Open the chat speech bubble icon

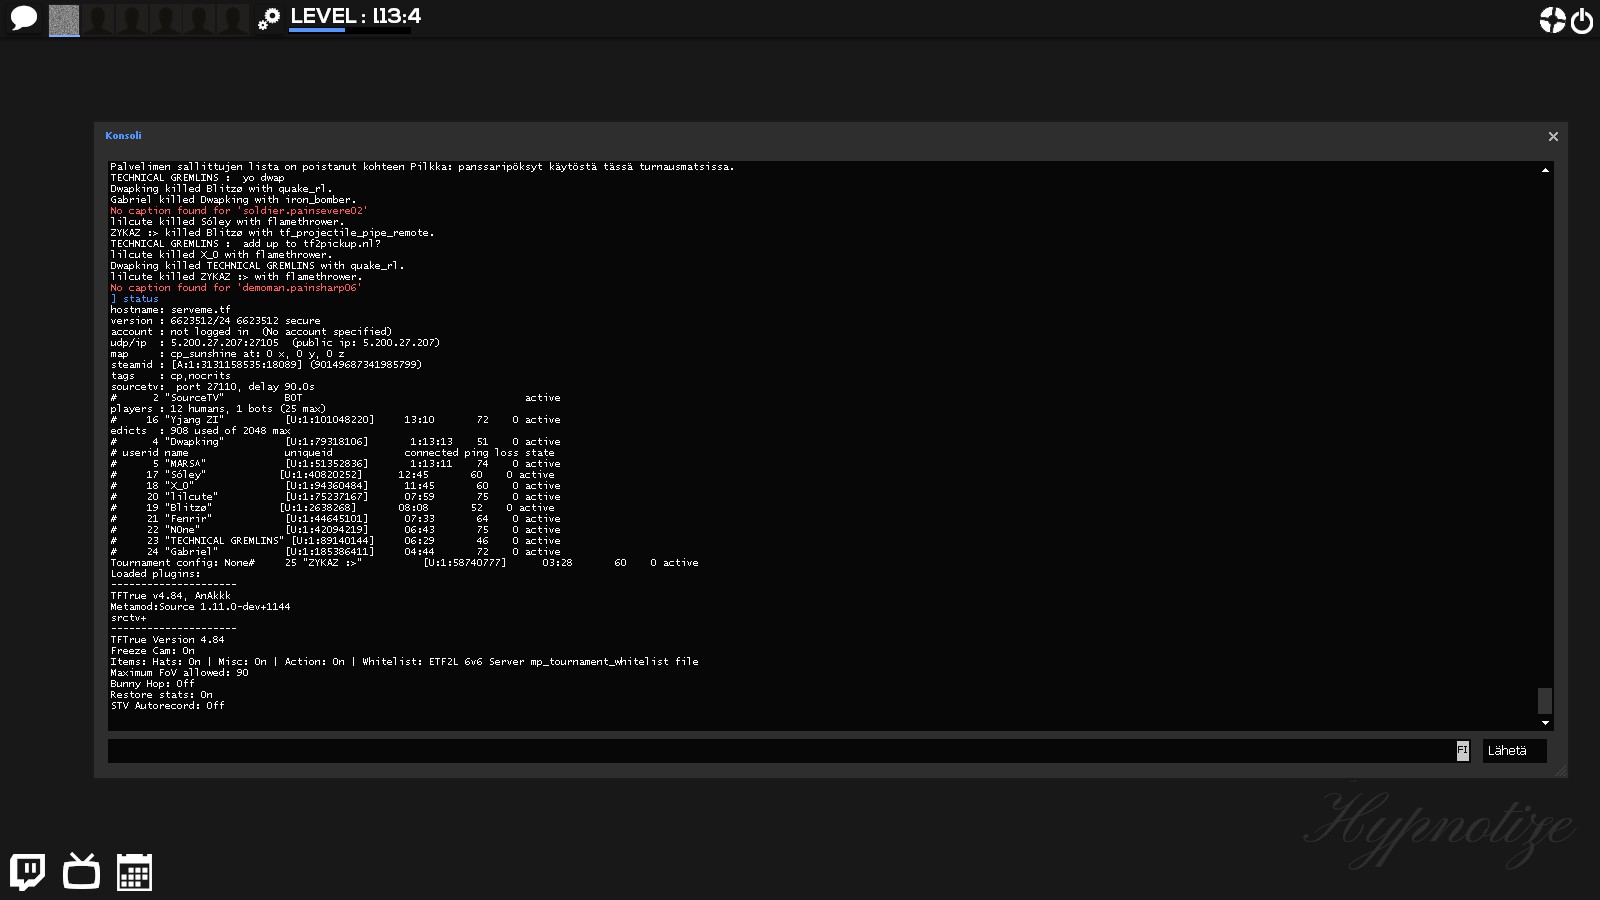pyautogui.click(x=24, y=19)
